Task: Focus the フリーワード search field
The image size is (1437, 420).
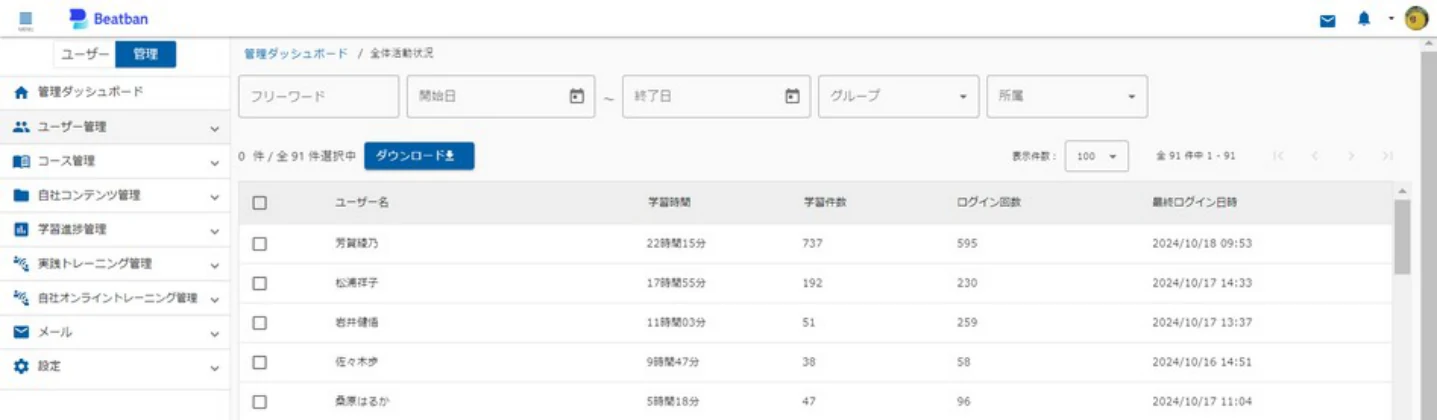Action: pyautogui.click(x=319, y=96)
